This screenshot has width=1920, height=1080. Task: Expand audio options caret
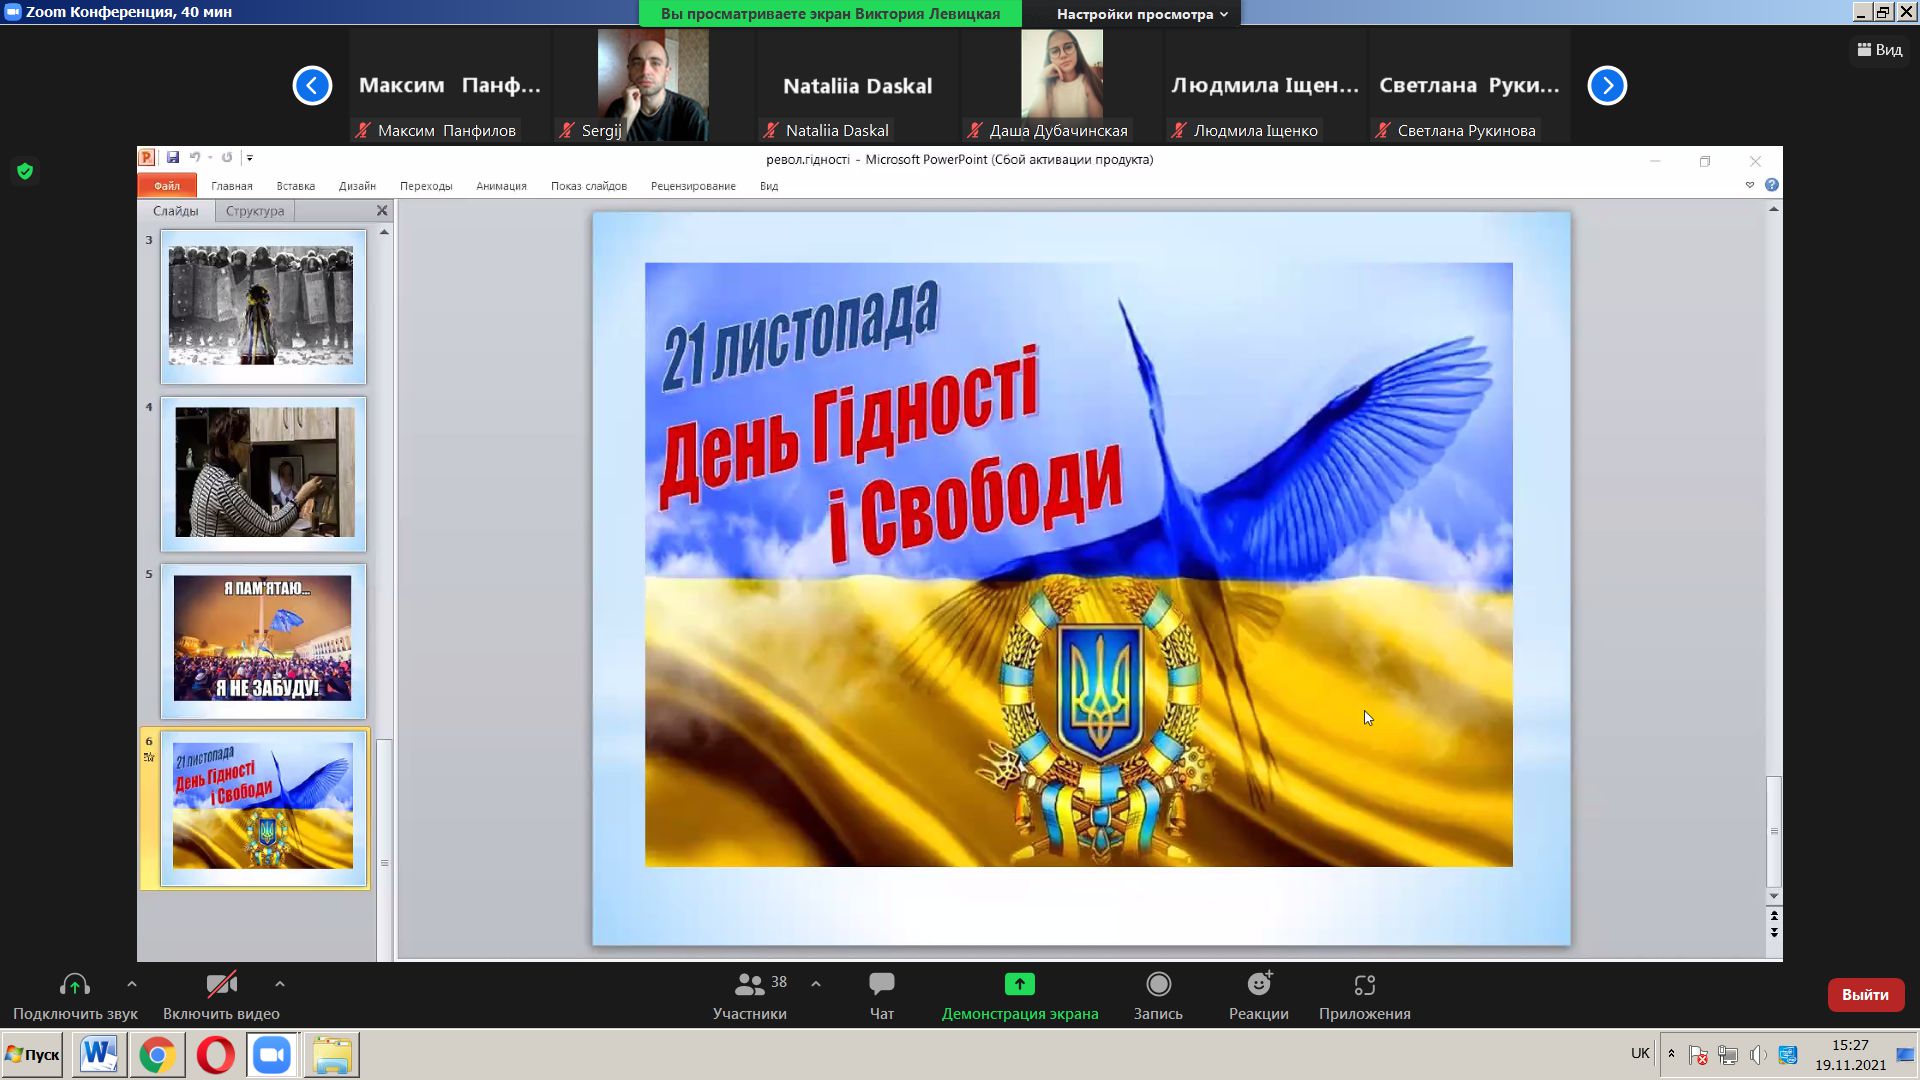click(x=132, y=984)
